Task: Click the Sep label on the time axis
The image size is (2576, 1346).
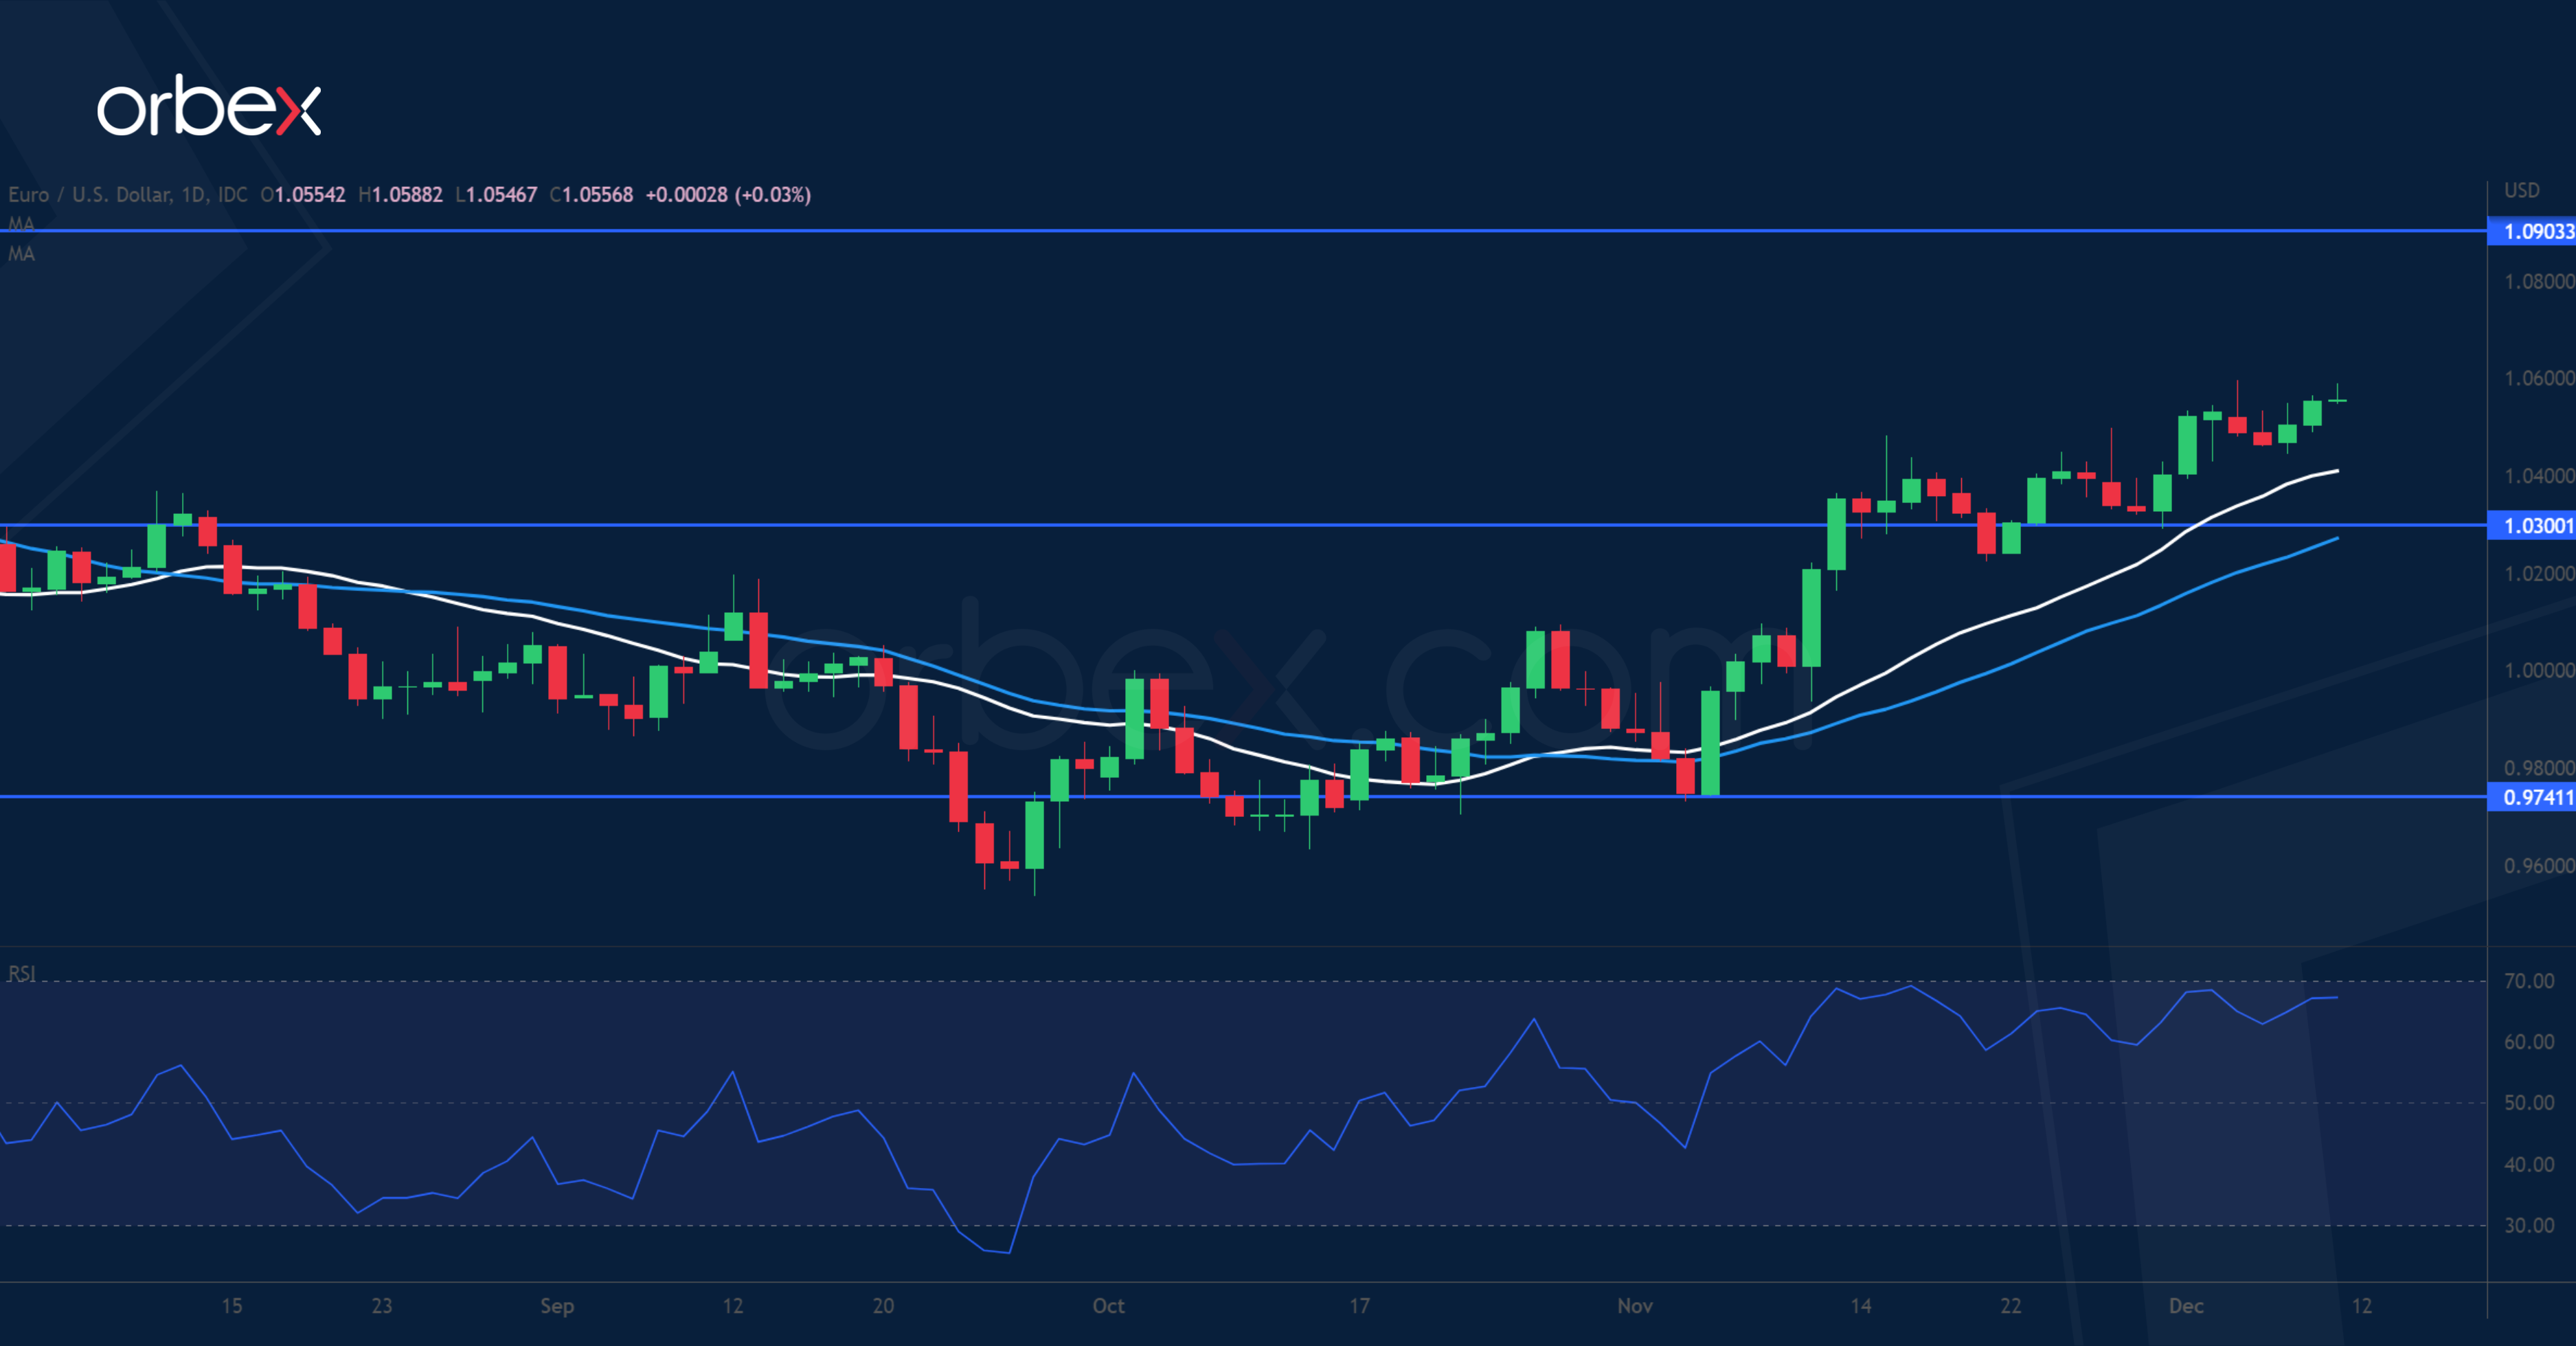Action: pyautogui.click(x=557, y=1306)
